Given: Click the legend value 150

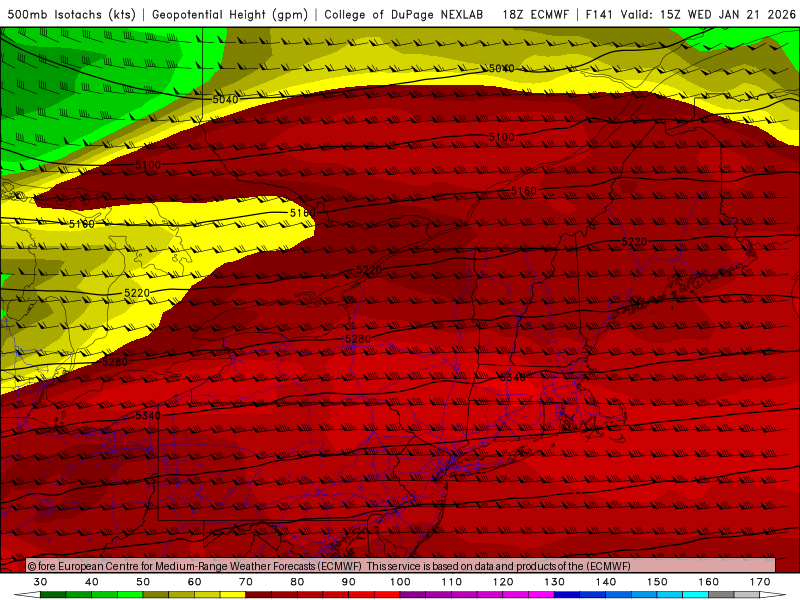Looking at the screenshot, I should (x=657, y=582).
